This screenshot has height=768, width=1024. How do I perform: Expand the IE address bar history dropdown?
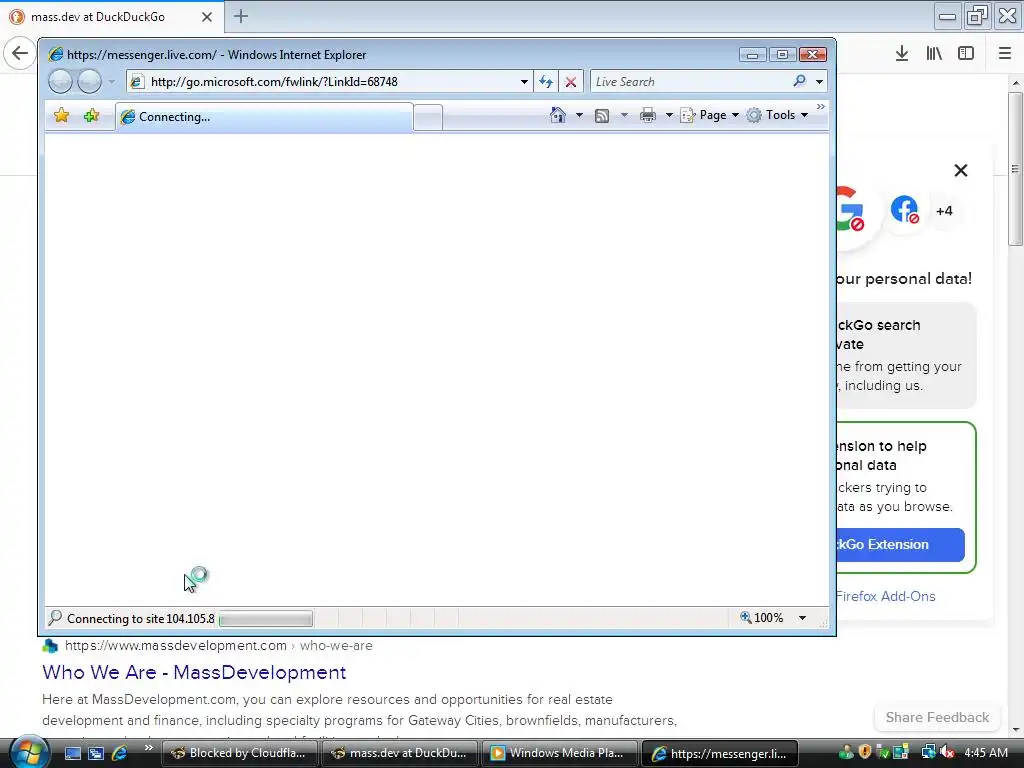click(524, 82)
